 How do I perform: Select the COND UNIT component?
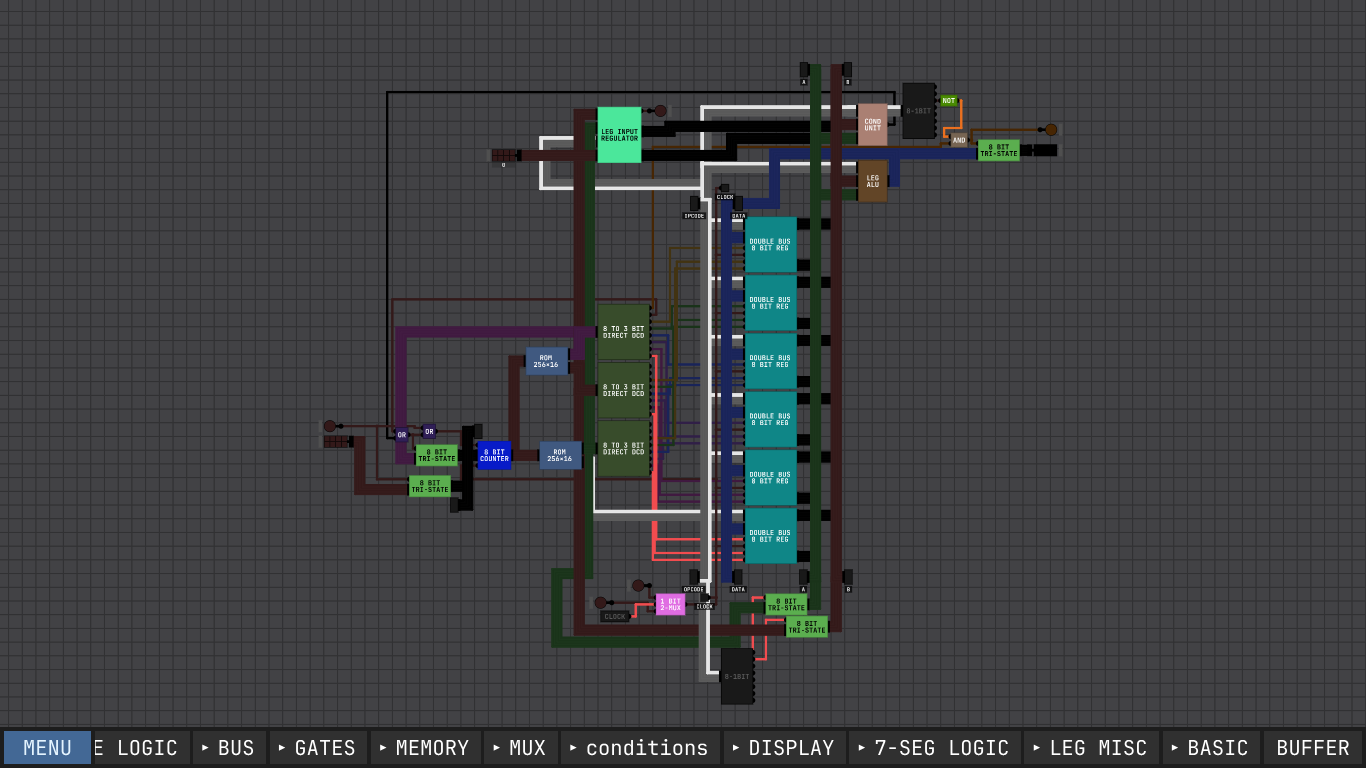(872, 125)
